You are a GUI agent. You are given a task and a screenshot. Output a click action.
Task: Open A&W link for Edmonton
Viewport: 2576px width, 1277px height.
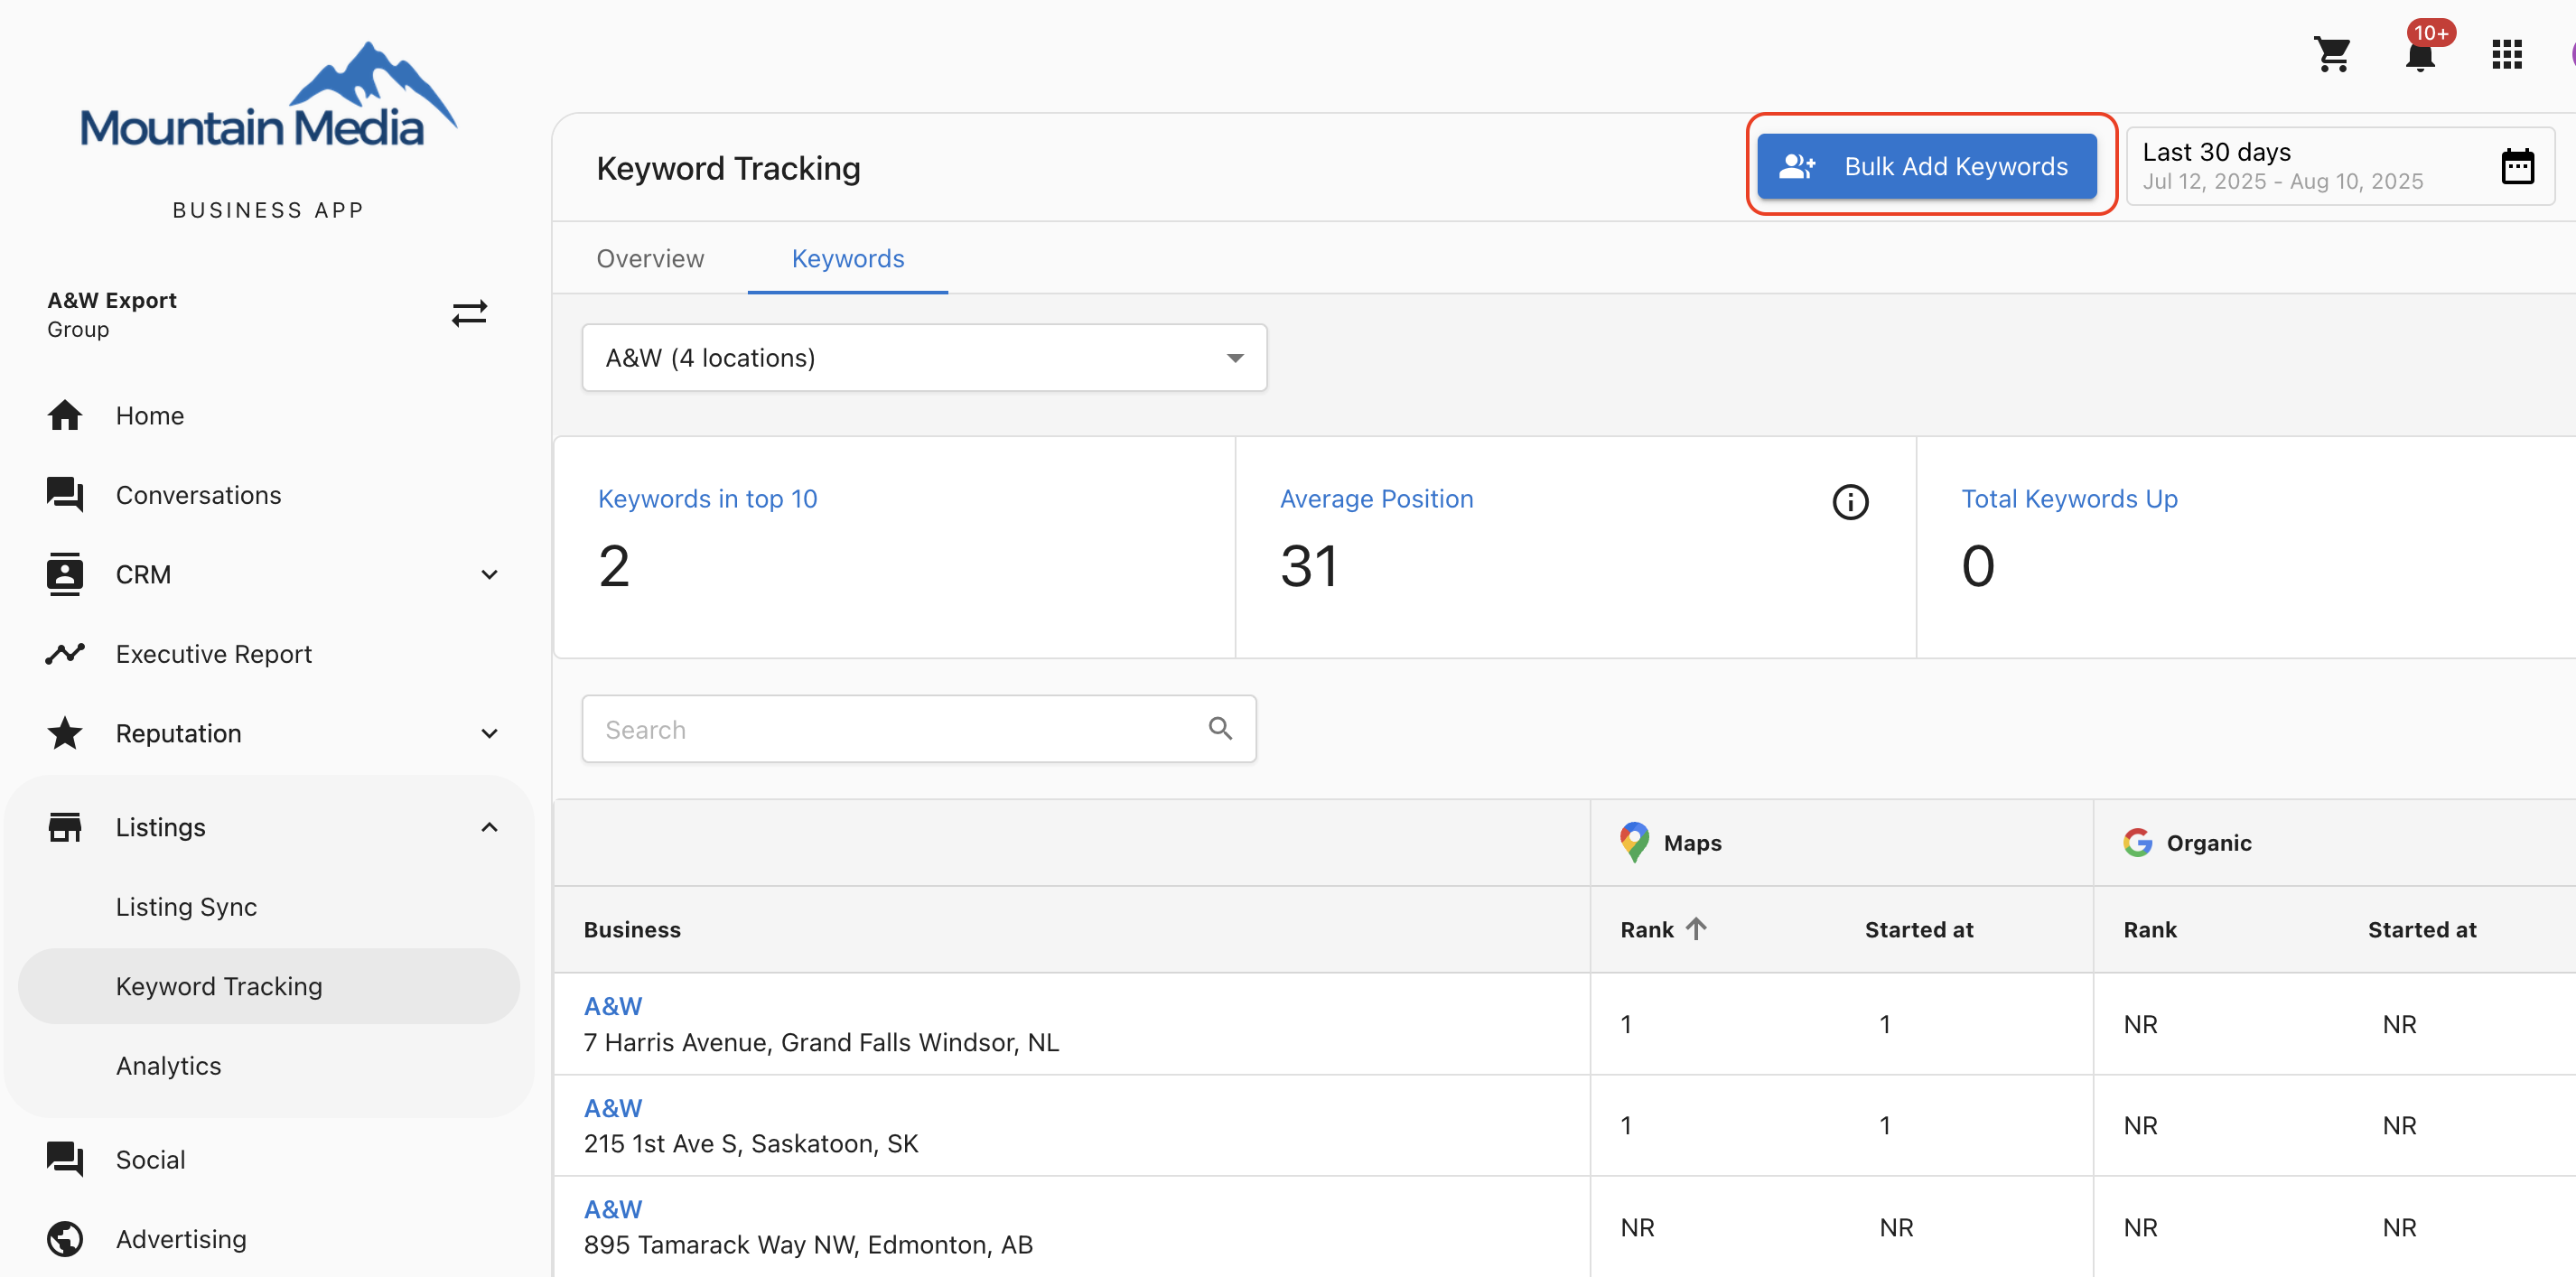click(x=613, y=1209)
